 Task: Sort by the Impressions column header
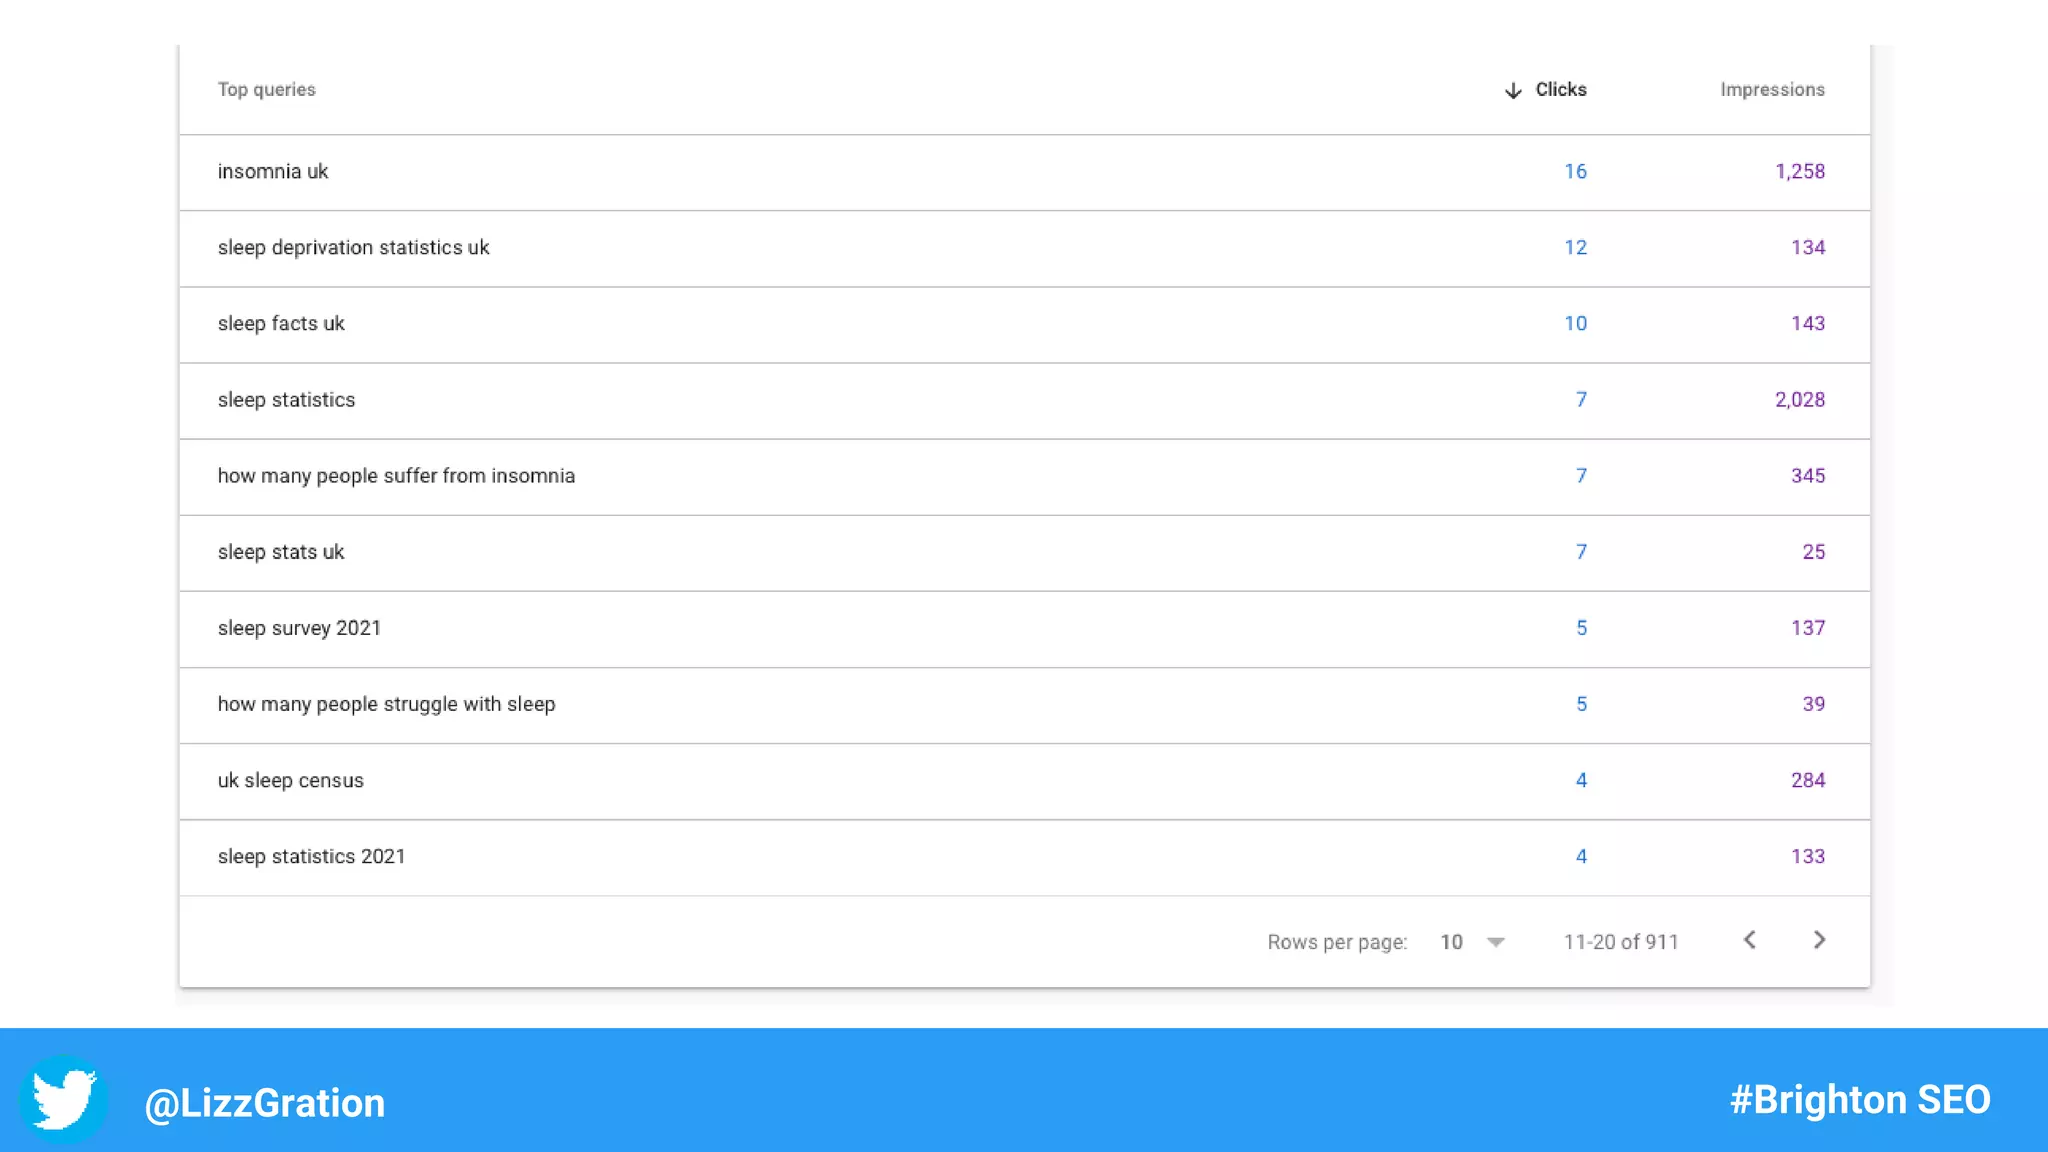point(1772,90)
